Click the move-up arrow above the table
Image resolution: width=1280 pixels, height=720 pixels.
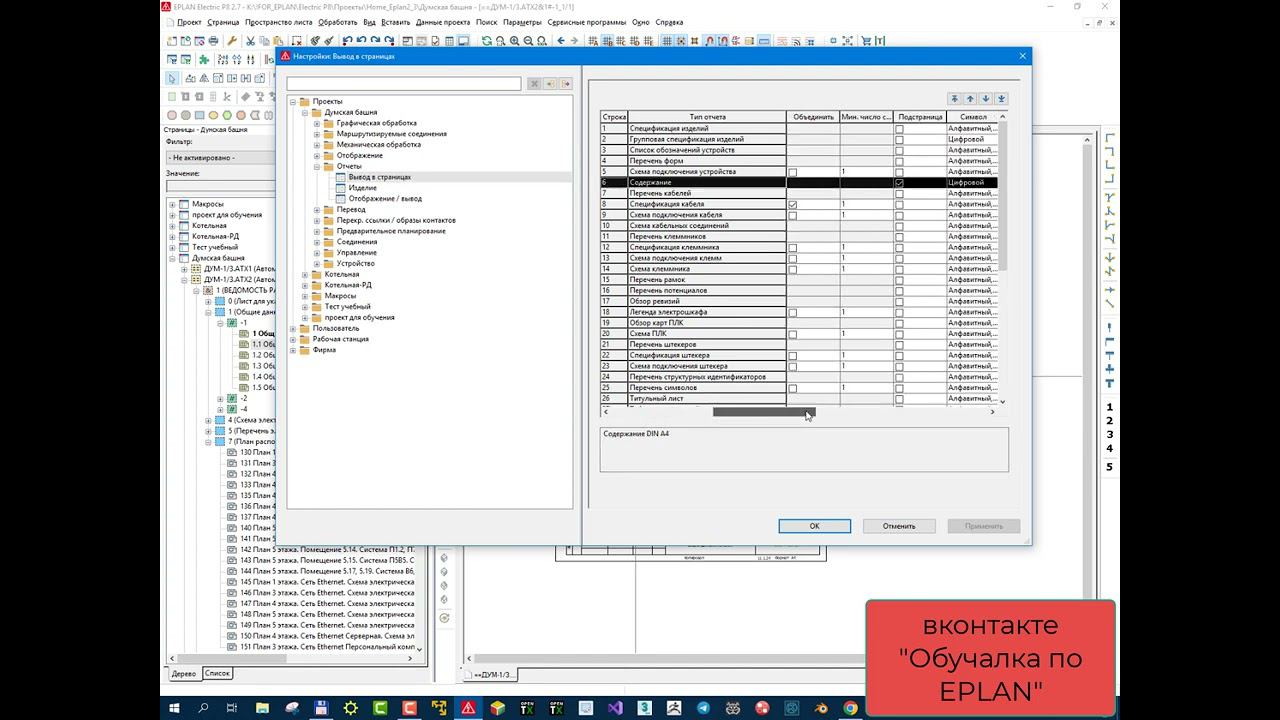pos(970,99)
